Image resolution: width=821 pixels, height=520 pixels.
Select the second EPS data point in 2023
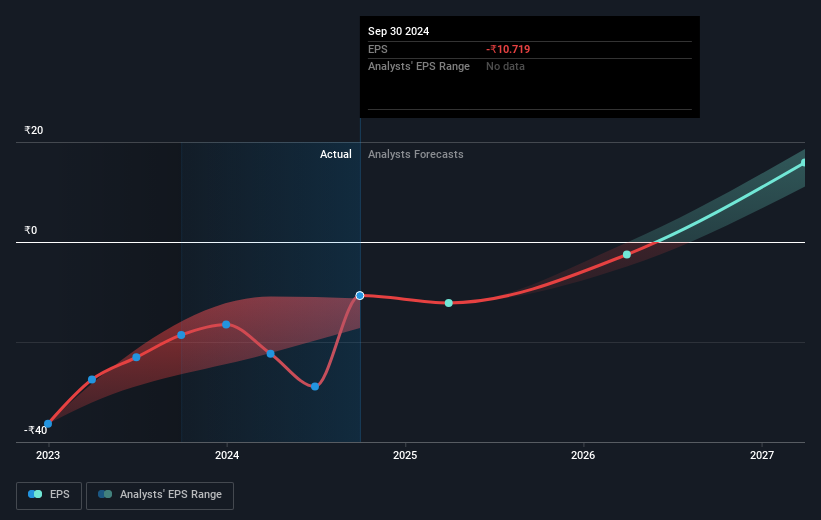point(92,379)
